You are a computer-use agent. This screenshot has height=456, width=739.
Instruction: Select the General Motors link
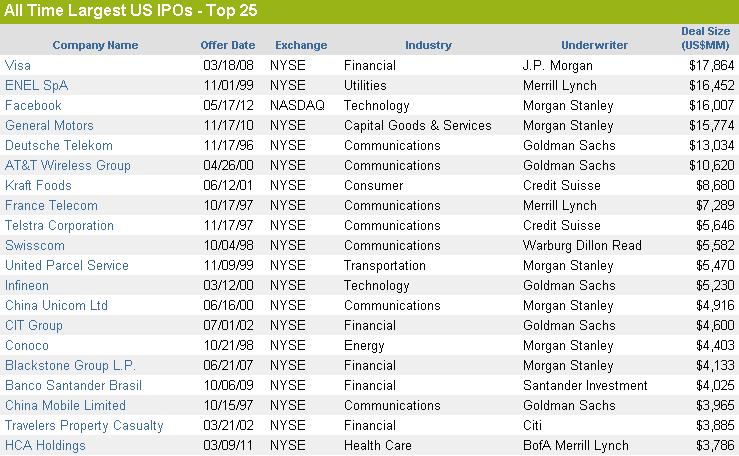tap(49, 126)
